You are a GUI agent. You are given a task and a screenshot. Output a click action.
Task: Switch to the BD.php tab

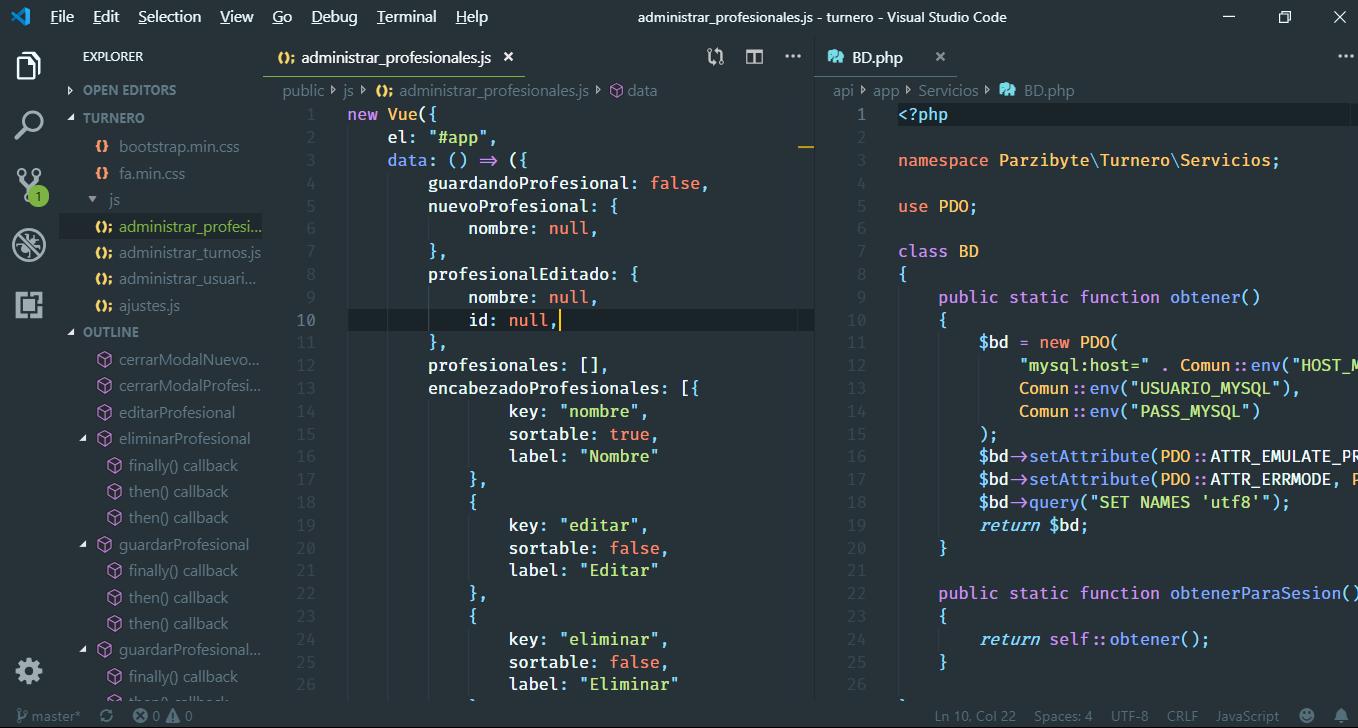[x=888, y=57]
